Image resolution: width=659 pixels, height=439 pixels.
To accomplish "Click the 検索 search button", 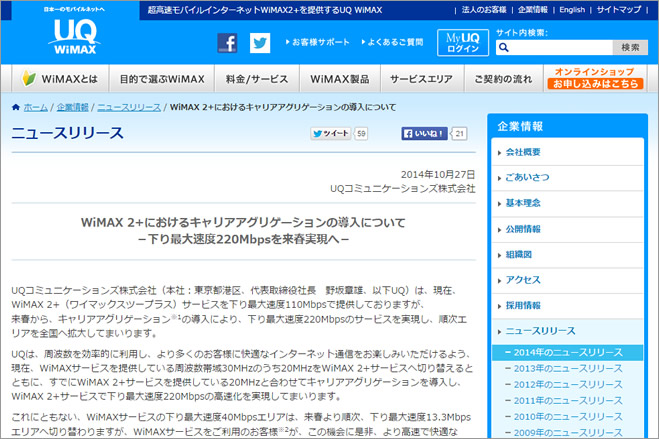I will (x=630, y=47).
